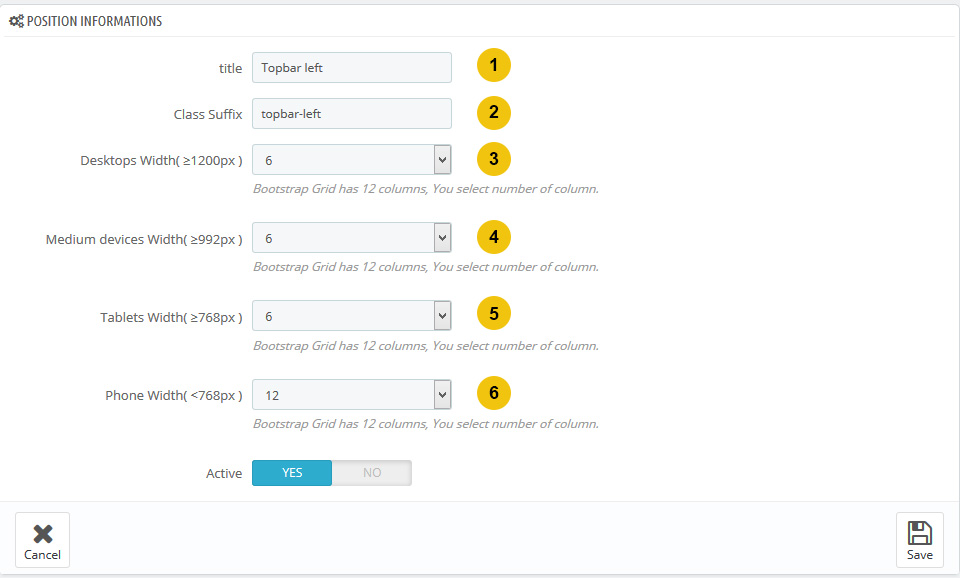Click yellow badge number 5
Viewport: 960px width, 578px height.
493,313
